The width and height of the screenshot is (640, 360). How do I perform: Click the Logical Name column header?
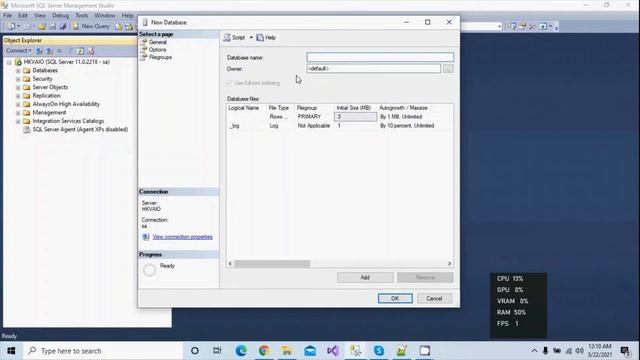(247, 108)
